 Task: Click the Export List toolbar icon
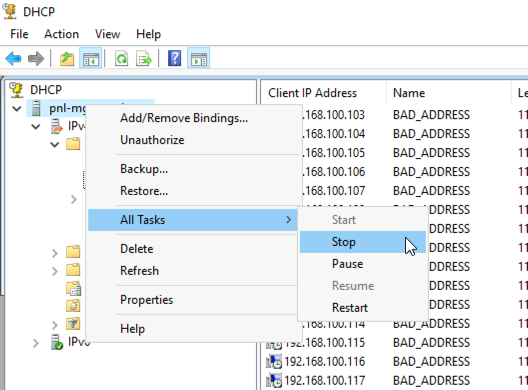pyautogui.click(x=144, y=59)
